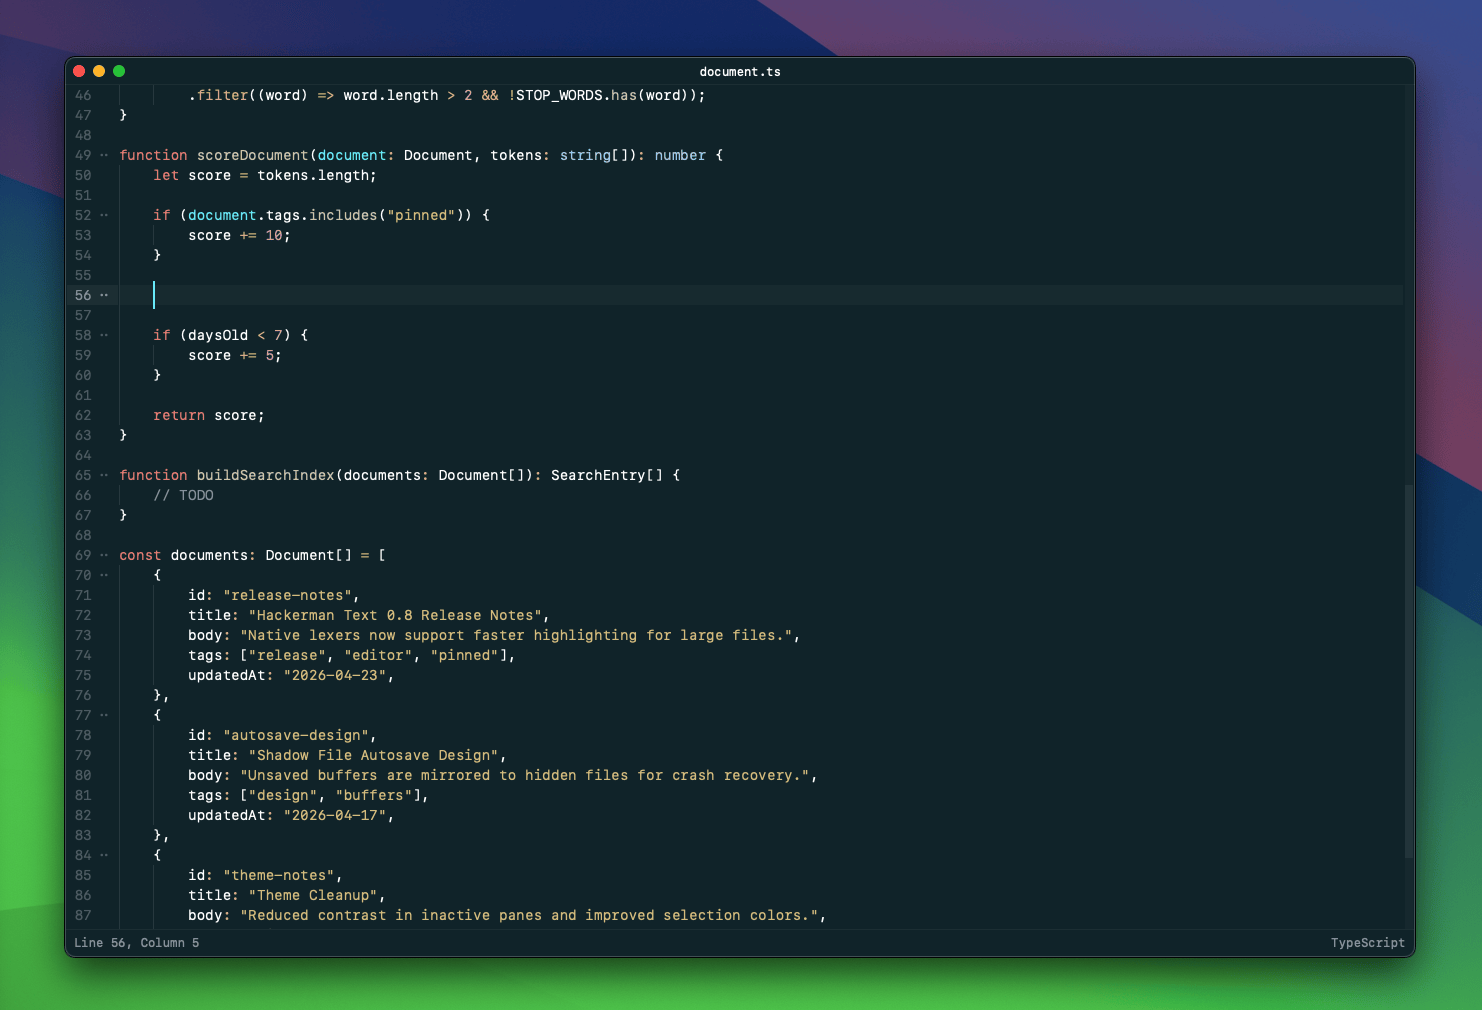This screenshot has height=1010, width=1482.
Task: Collapse the theme-notes object
Action: 103,855
